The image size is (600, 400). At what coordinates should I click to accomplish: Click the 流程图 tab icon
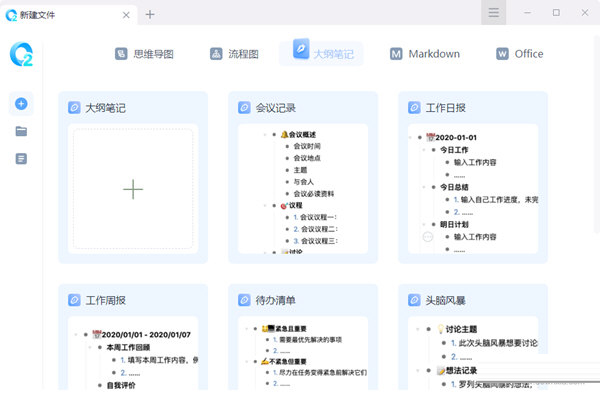pyautogui.click(x=216, y=54)
